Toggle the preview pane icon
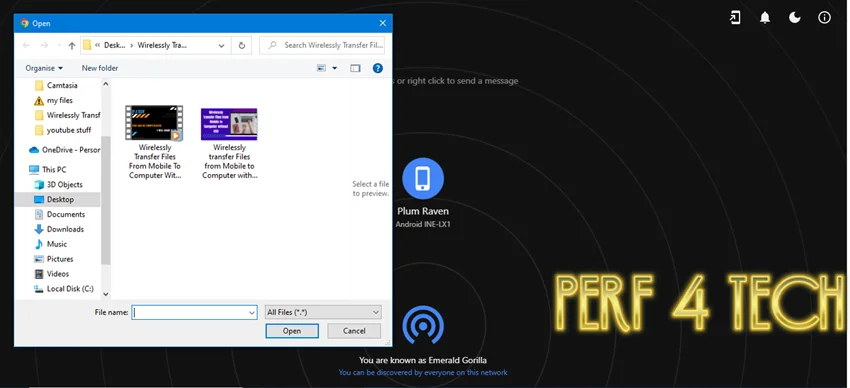 coord(355,68)
